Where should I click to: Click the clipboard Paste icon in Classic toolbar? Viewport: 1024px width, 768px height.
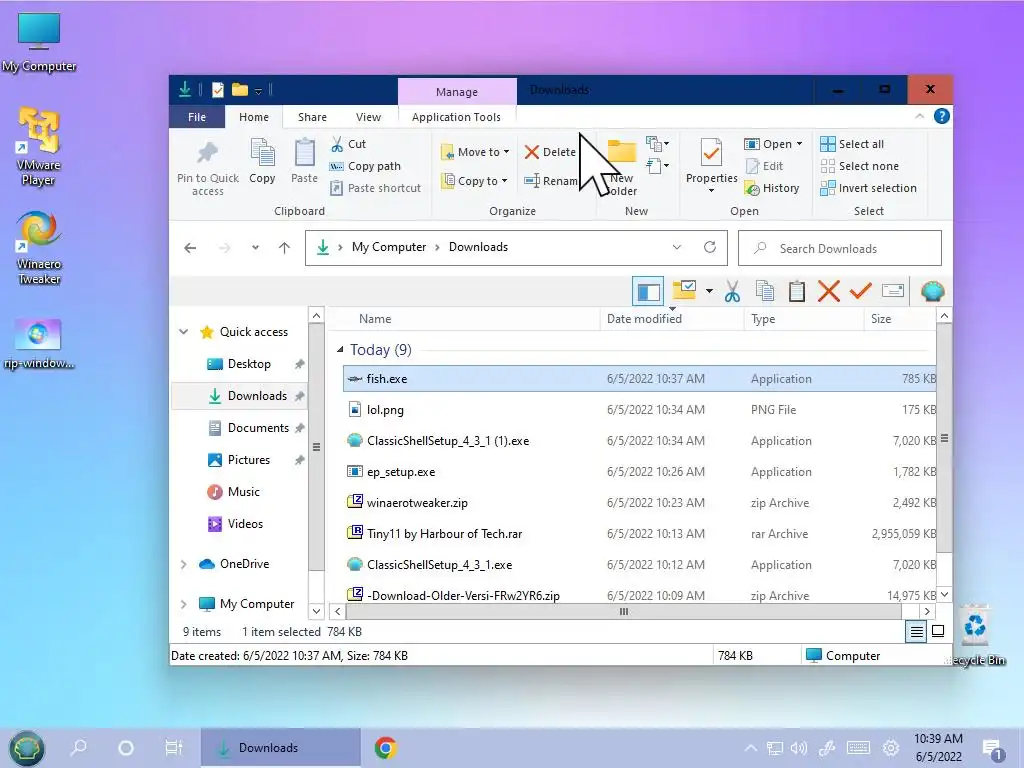tap(797, 291)
